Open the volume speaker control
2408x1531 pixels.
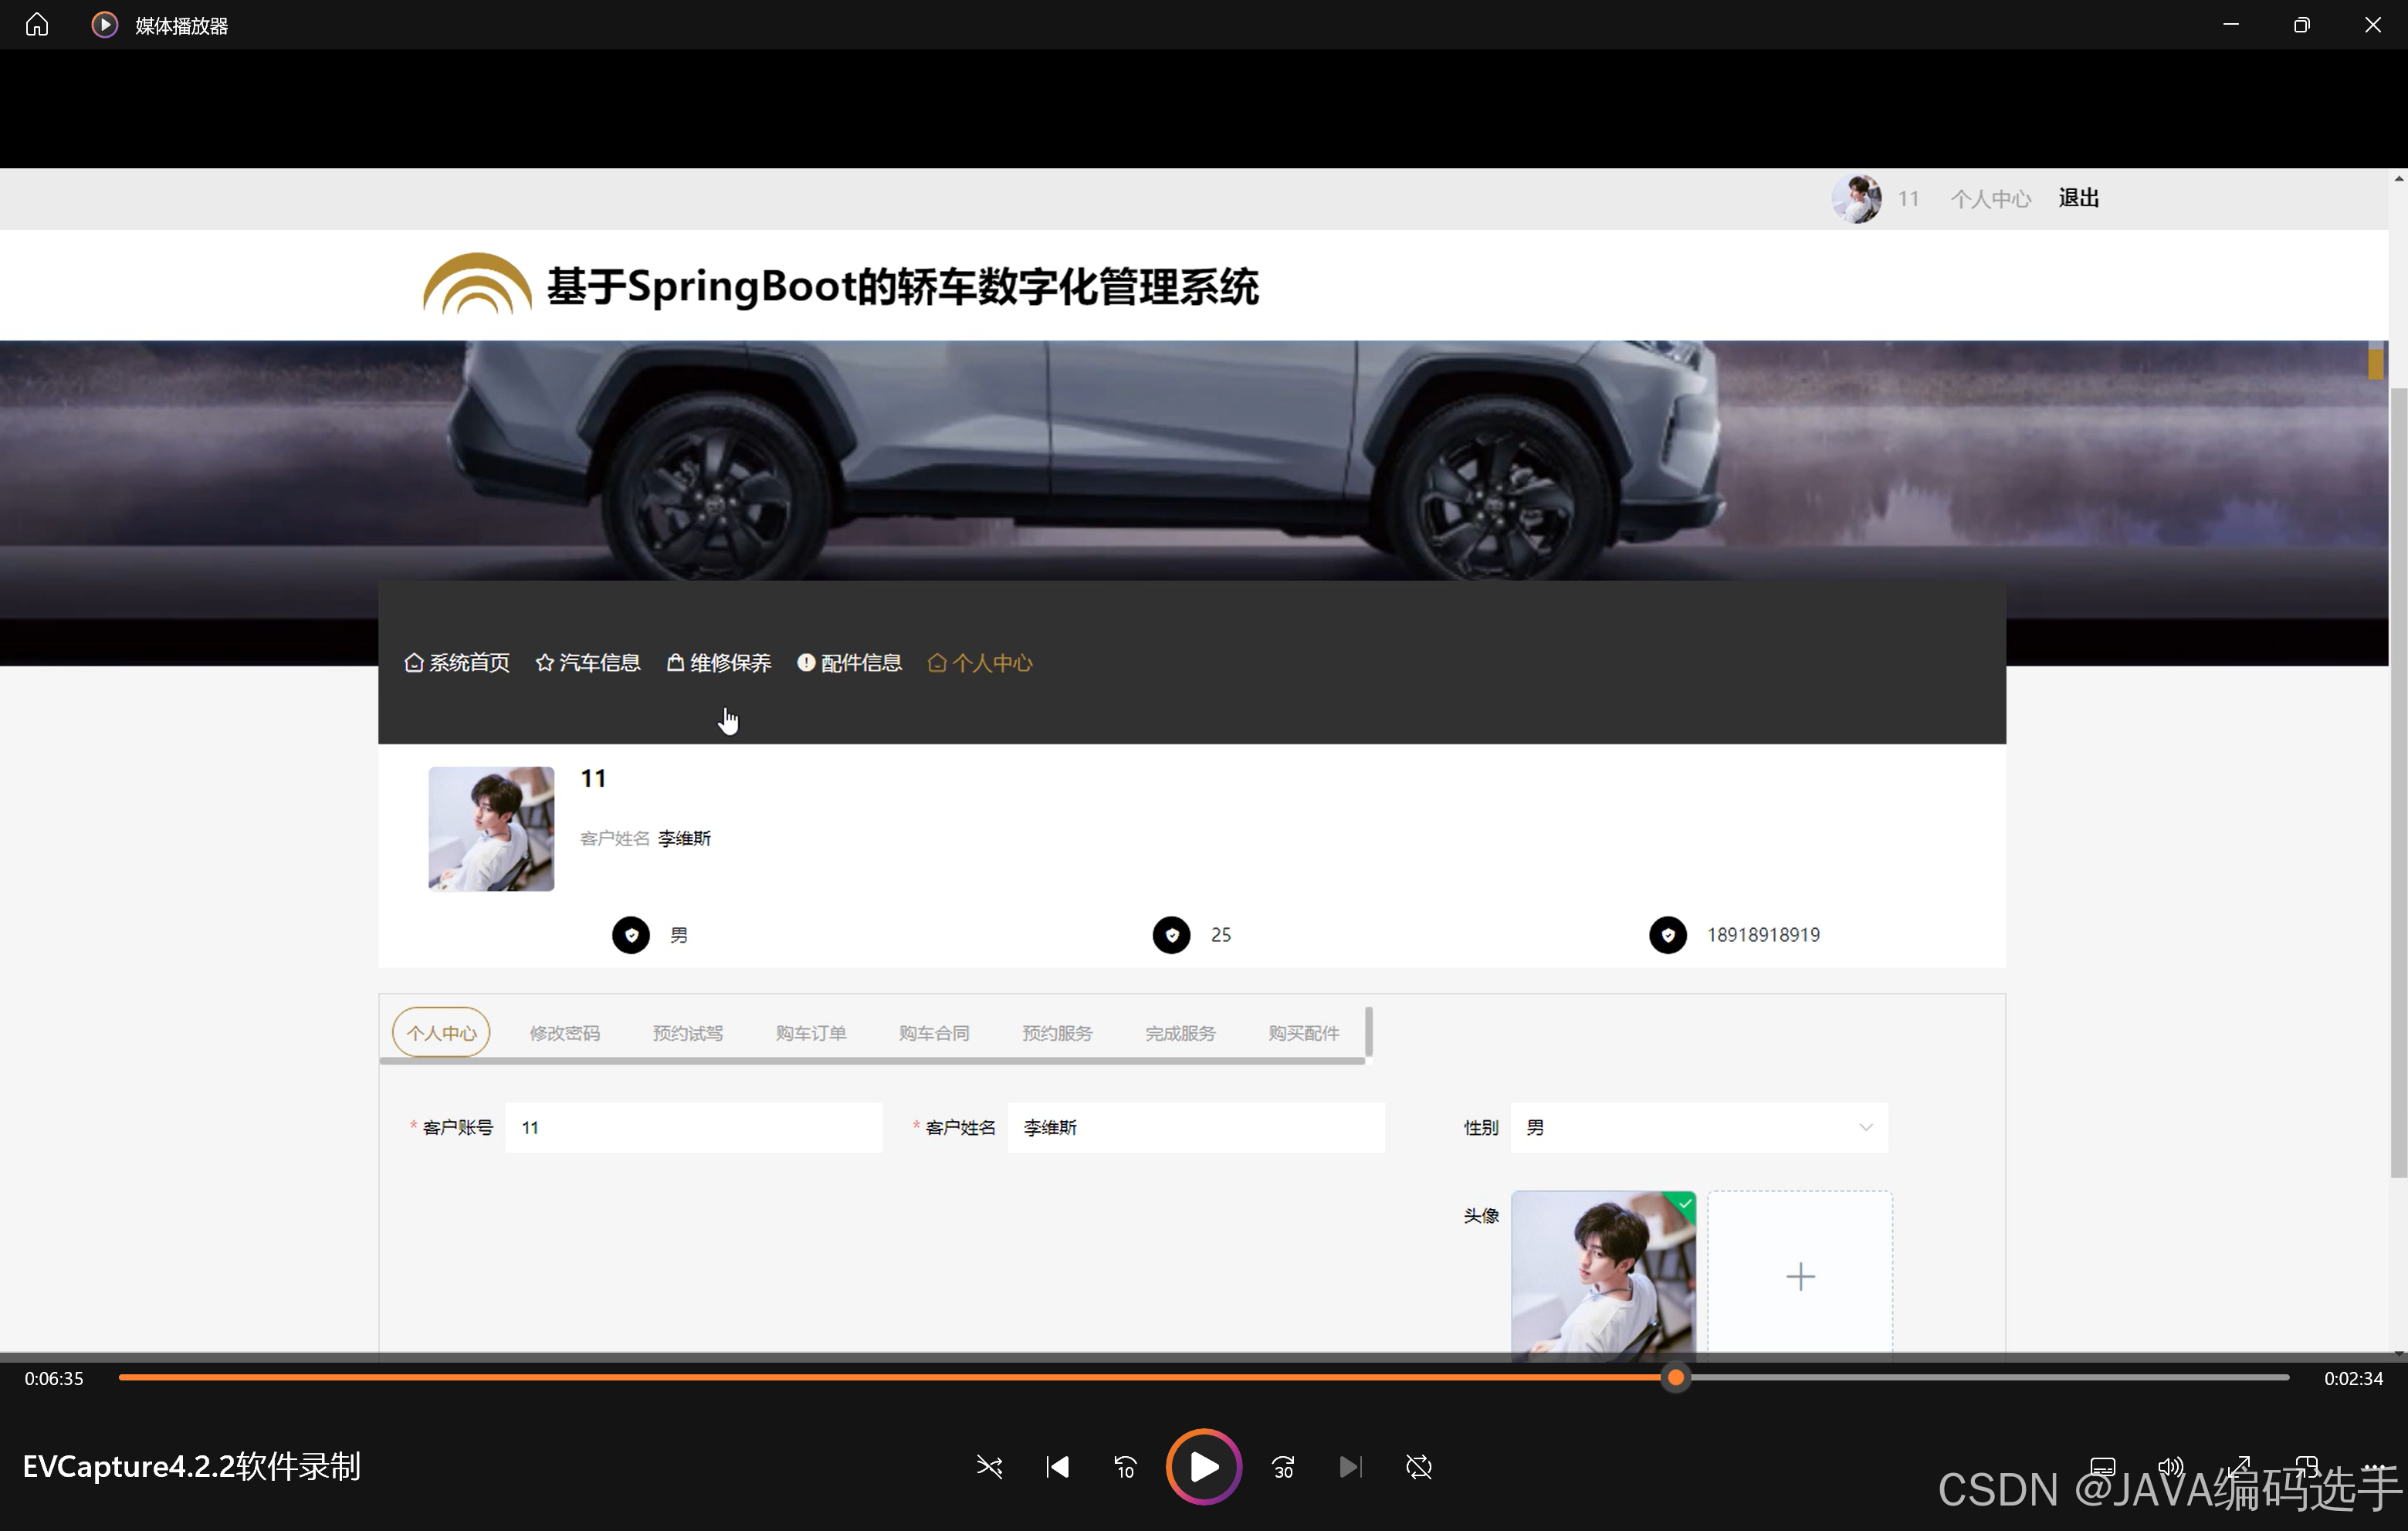pos(2170,1466)
